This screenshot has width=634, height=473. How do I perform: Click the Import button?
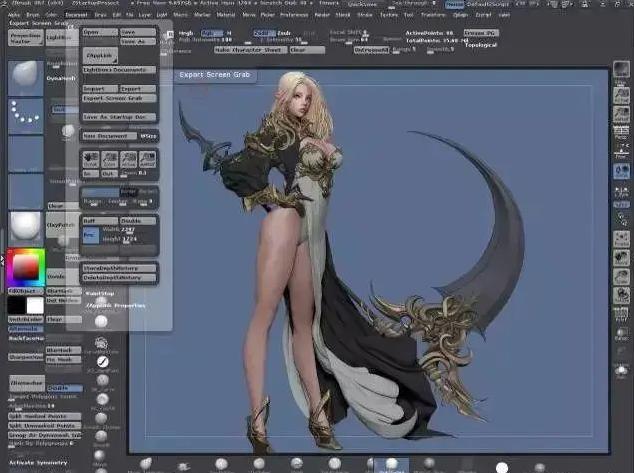pos(100,89)
